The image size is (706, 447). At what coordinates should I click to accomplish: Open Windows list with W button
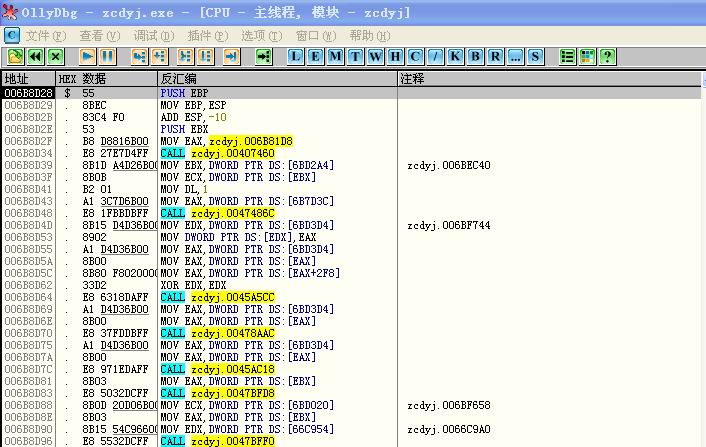tap(376, 57)
